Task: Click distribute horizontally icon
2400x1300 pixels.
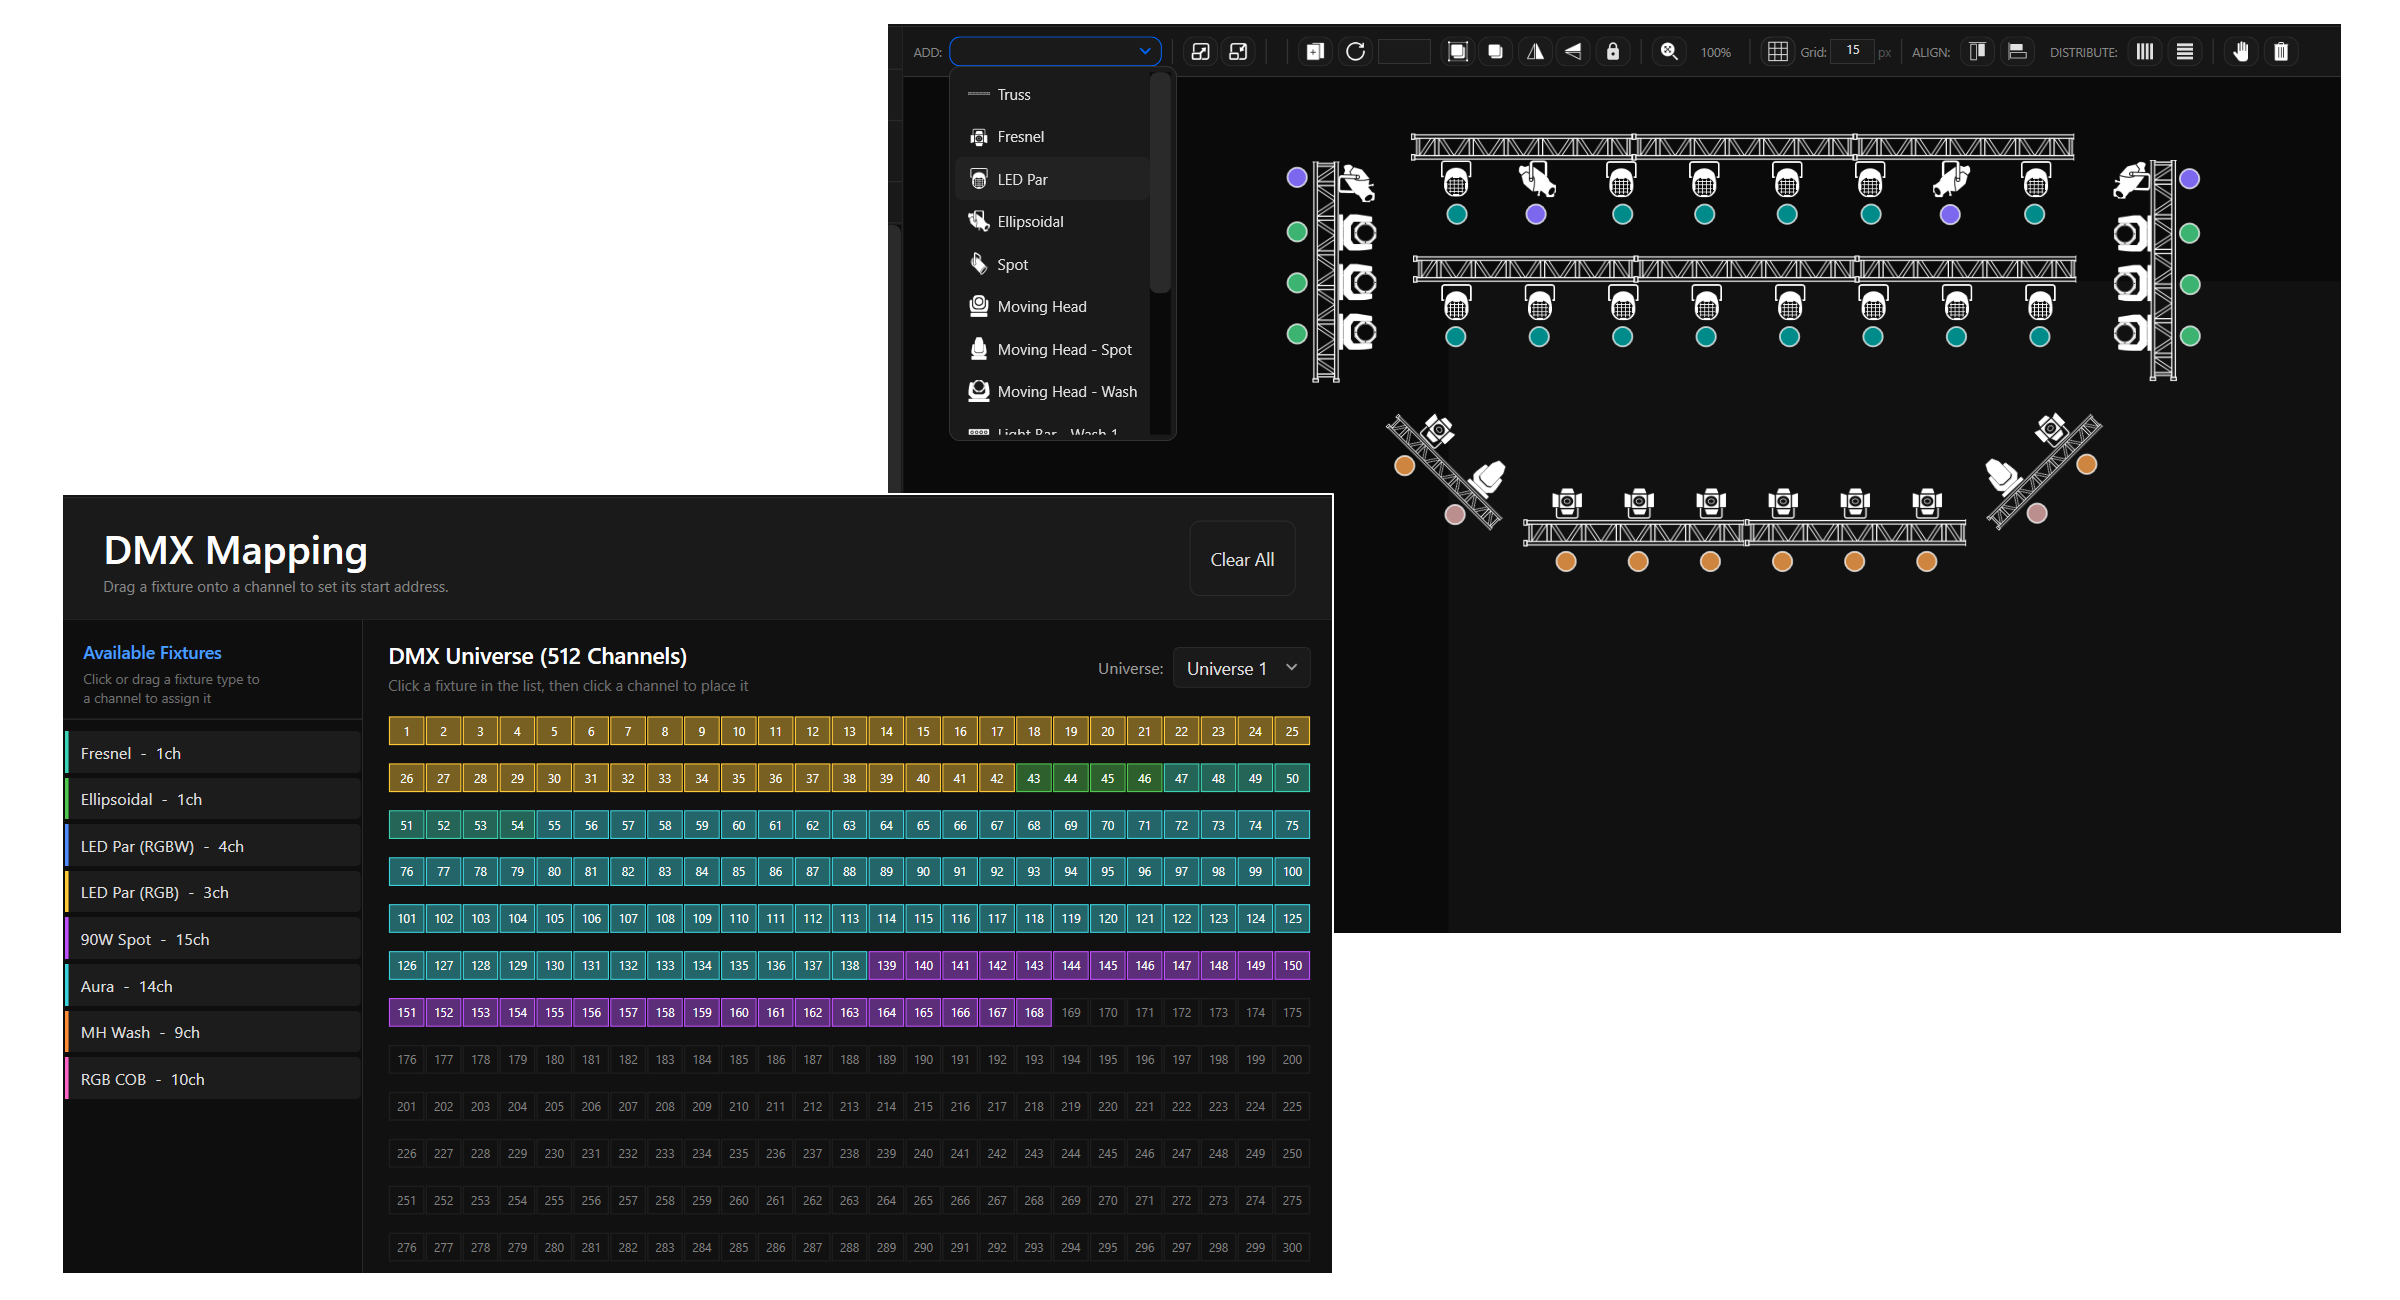Action: (x=2145, y=52)
